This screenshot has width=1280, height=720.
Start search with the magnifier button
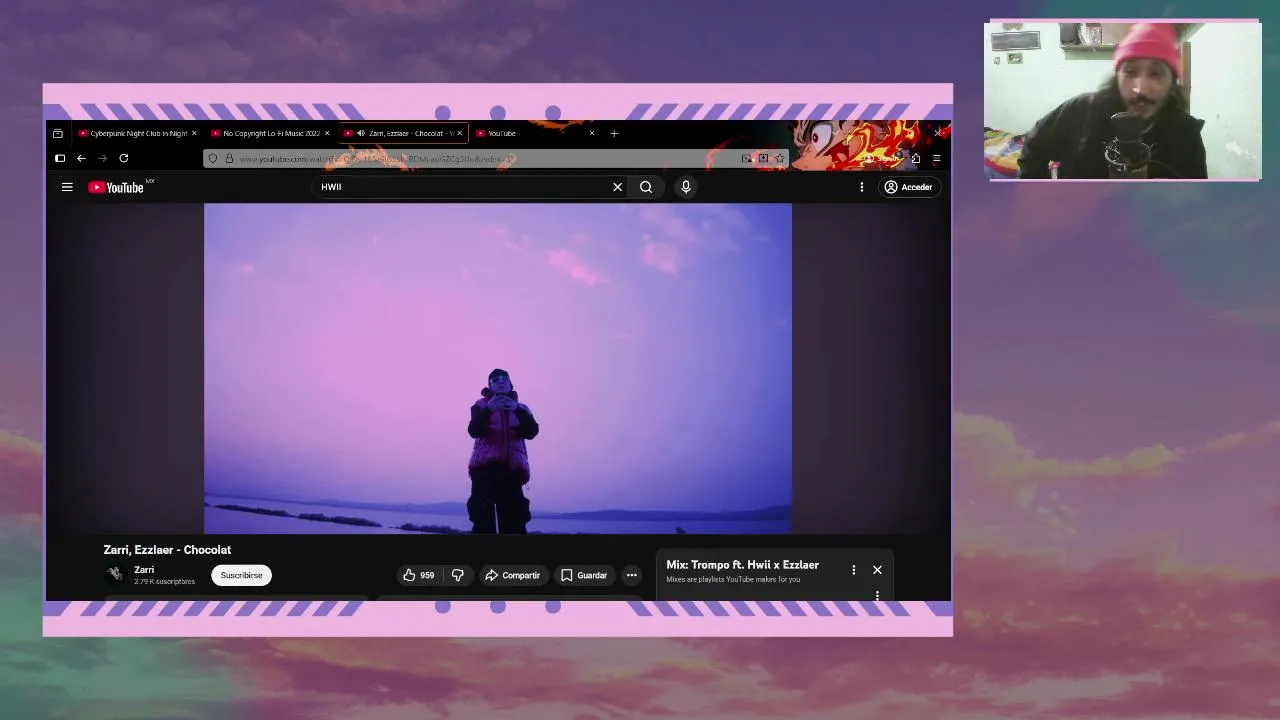[x=646, y=187]
